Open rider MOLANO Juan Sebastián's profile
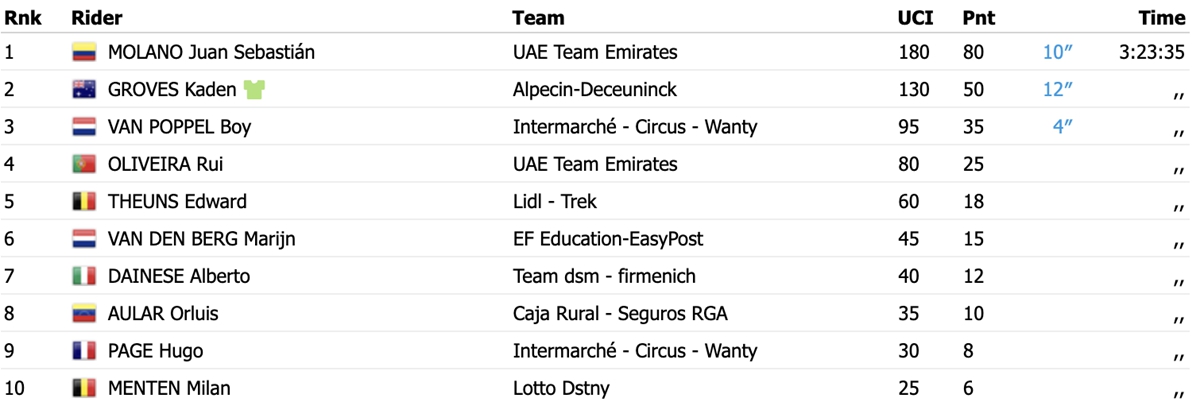The width and height of the screenshot is (1200, 402). (x=211, y=52)
